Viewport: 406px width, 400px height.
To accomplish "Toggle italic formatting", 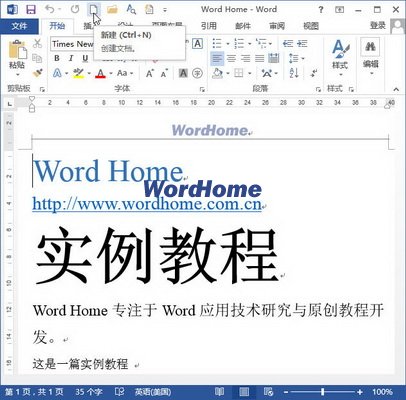I will [x=71, y=58].
